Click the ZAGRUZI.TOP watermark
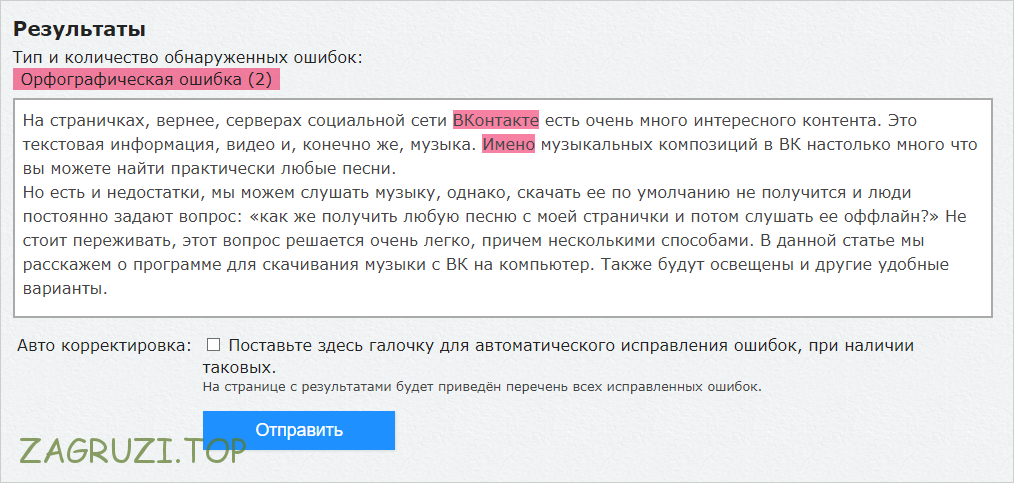1014x483 pixels. (132, 450)
